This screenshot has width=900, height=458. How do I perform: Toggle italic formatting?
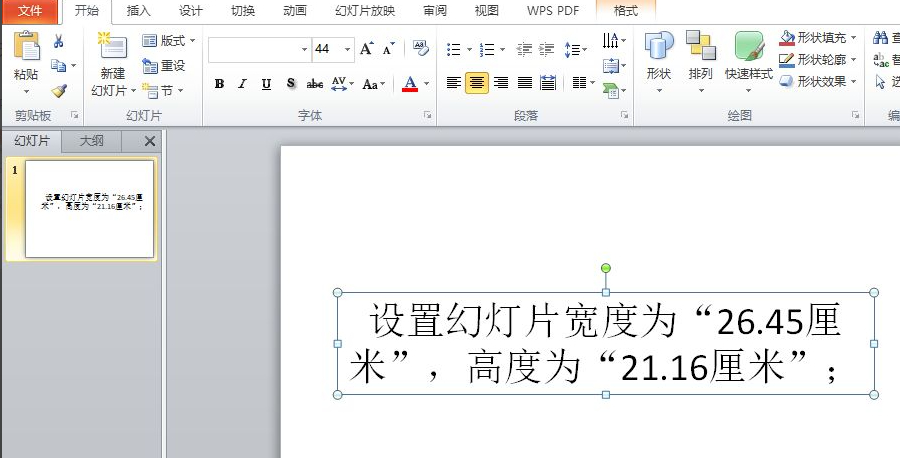pos(242,84)
